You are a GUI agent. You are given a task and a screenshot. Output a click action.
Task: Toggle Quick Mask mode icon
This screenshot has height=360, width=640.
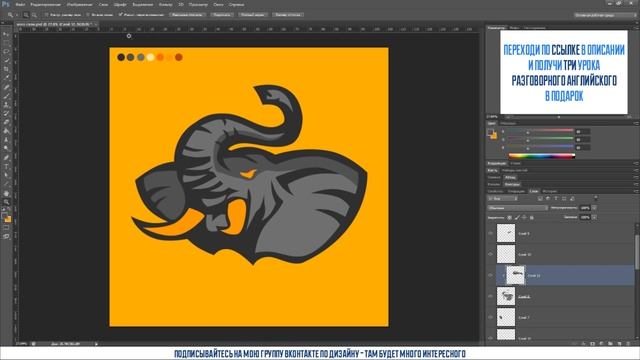(6, 228)
